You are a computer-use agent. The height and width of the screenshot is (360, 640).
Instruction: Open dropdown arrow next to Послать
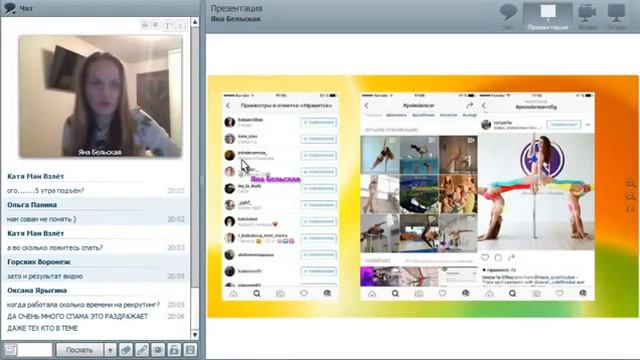[x=110, y=350]
